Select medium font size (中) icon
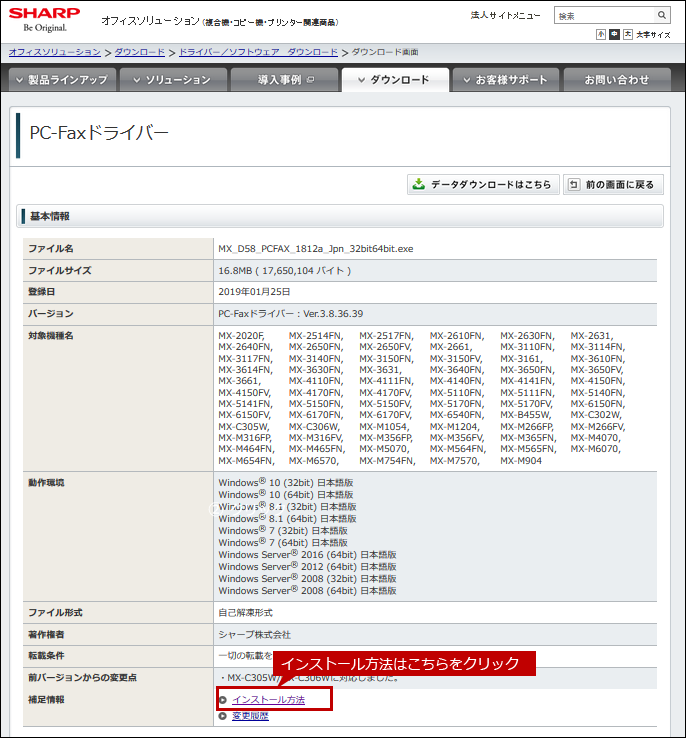This screenshot has width=686, height=738. coord(614,34)
